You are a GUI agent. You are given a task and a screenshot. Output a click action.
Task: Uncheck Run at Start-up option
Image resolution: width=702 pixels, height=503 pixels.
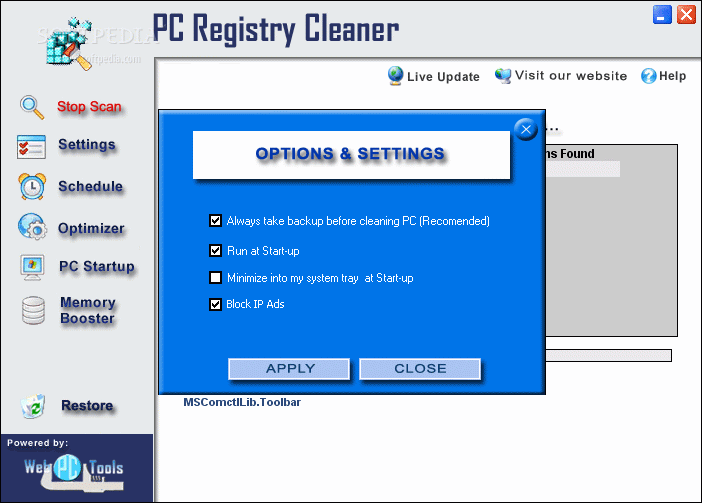point(215,251)
